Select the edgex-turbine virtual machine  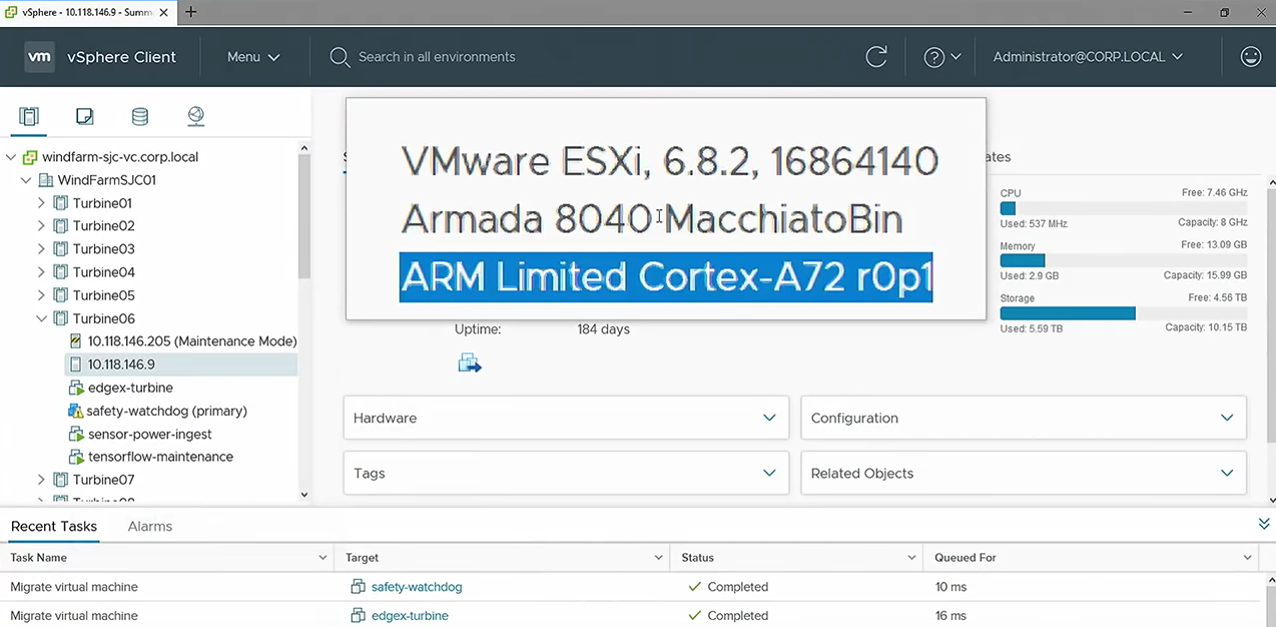(x=130, y=387)
